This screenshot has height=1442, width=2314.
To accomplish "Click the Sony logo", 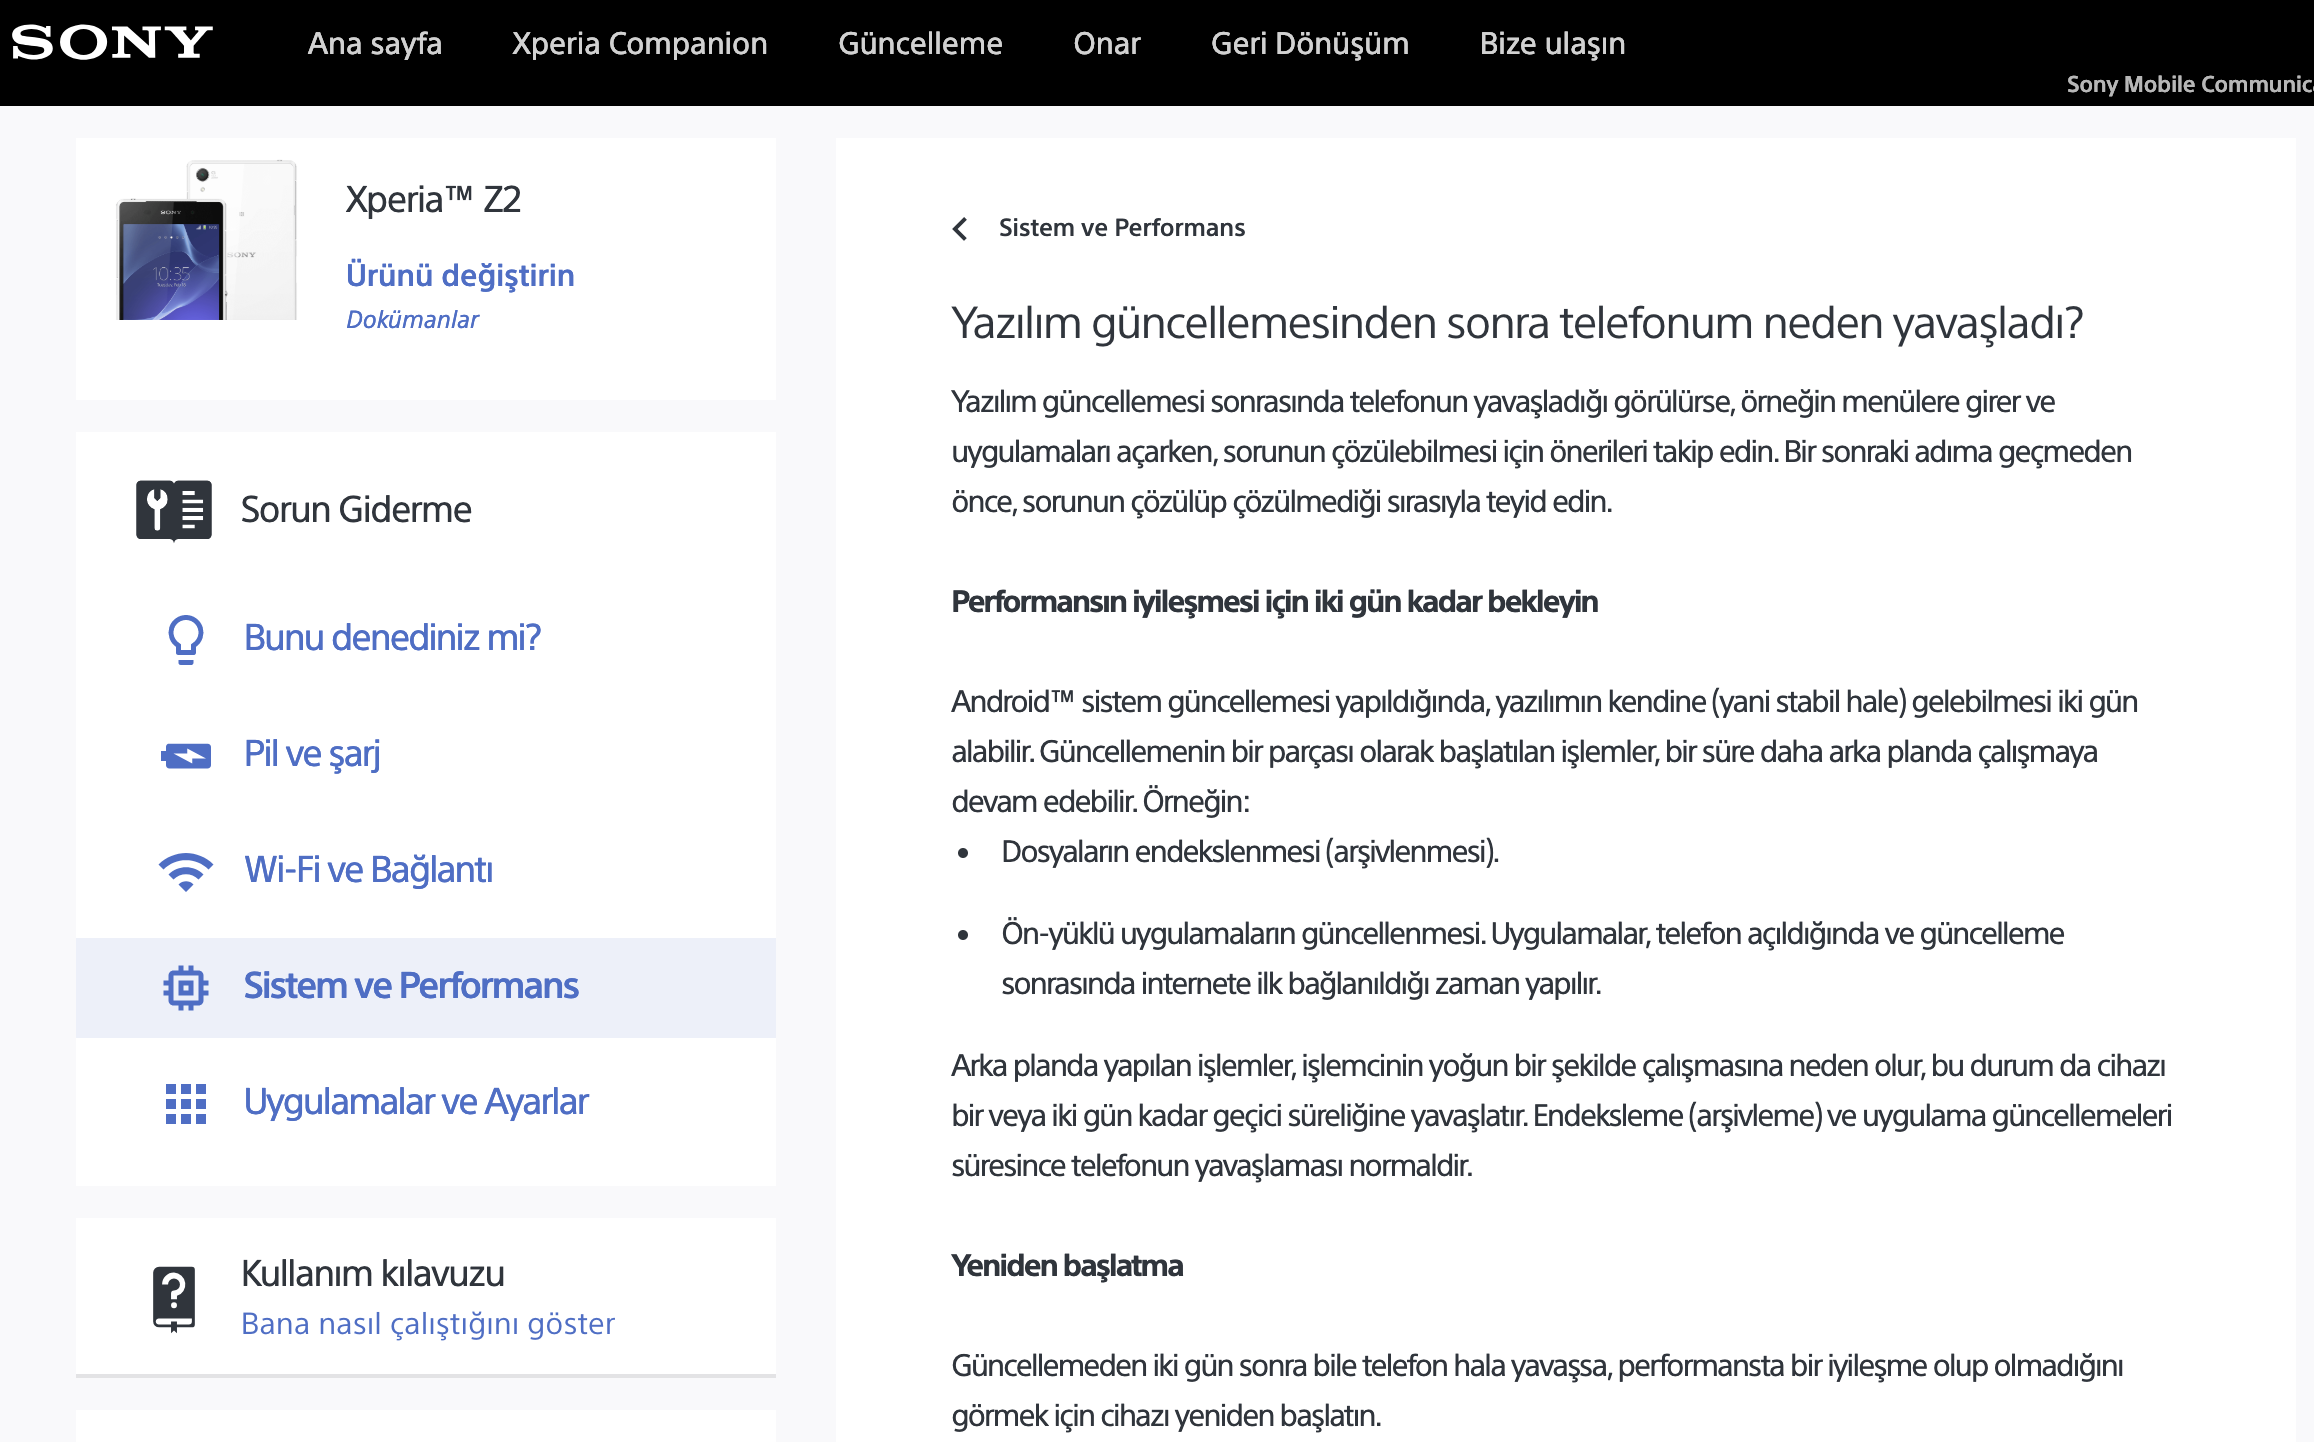I will pyautogui.click(x=112, y=43).
